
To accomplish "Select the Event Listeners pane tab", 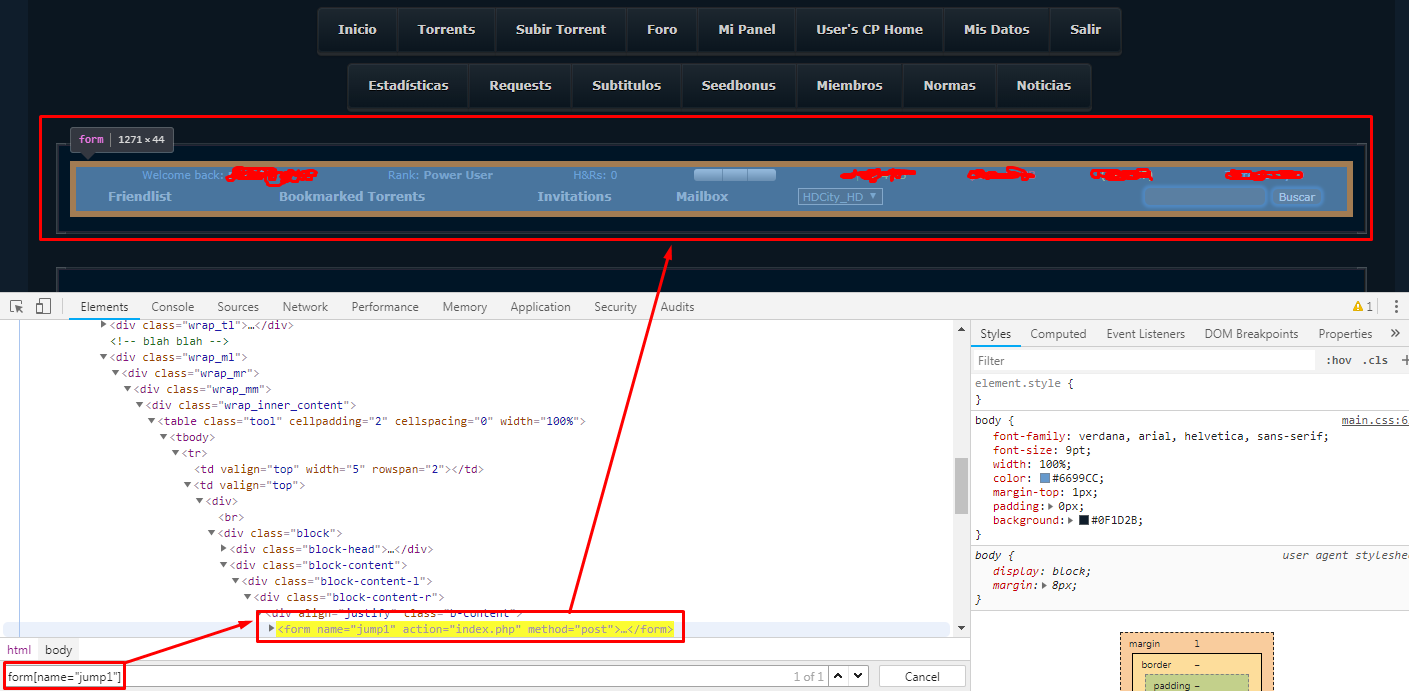I will pos(1145,334).
